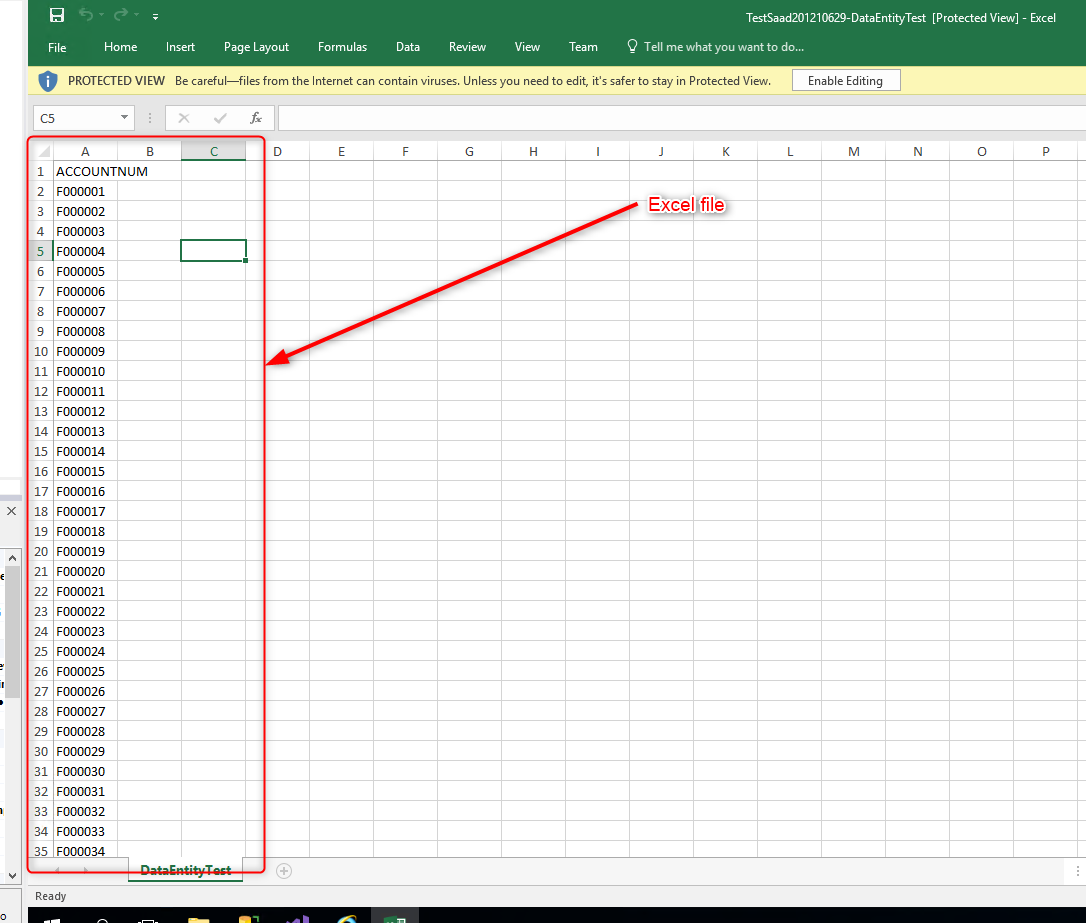Image resolution: width=1086 pixels, height=923 pixels.
Task: Click the Redo arrow icon
Action: pyautogui.click(x=121, y=15)
